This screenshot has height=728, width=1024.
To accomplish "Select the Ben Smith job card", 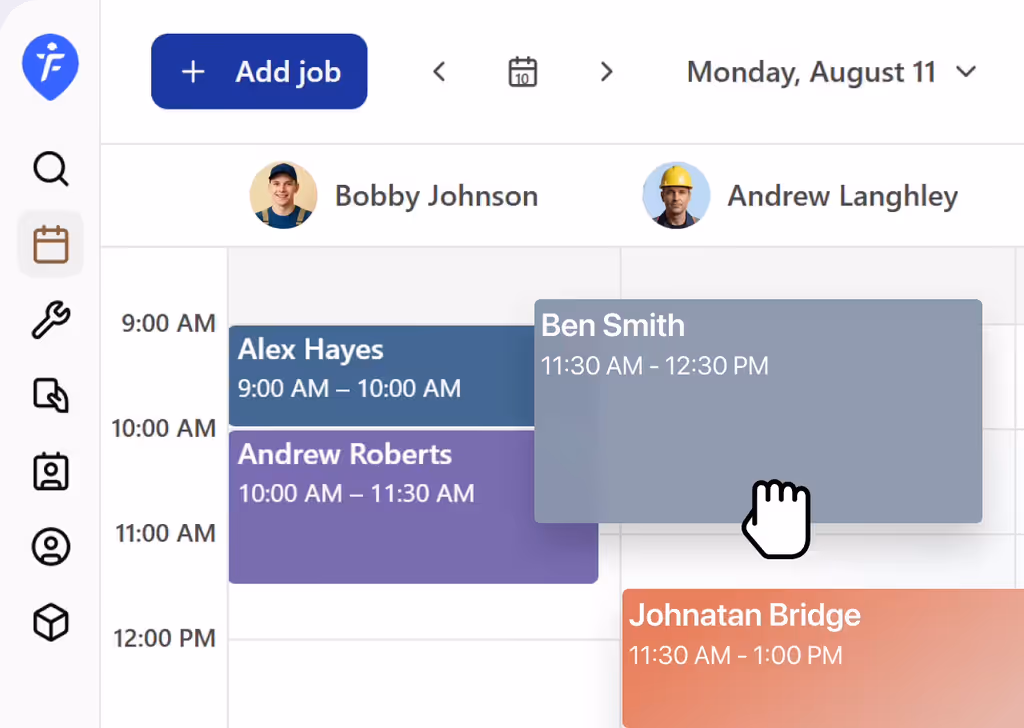I will point(758,411).
